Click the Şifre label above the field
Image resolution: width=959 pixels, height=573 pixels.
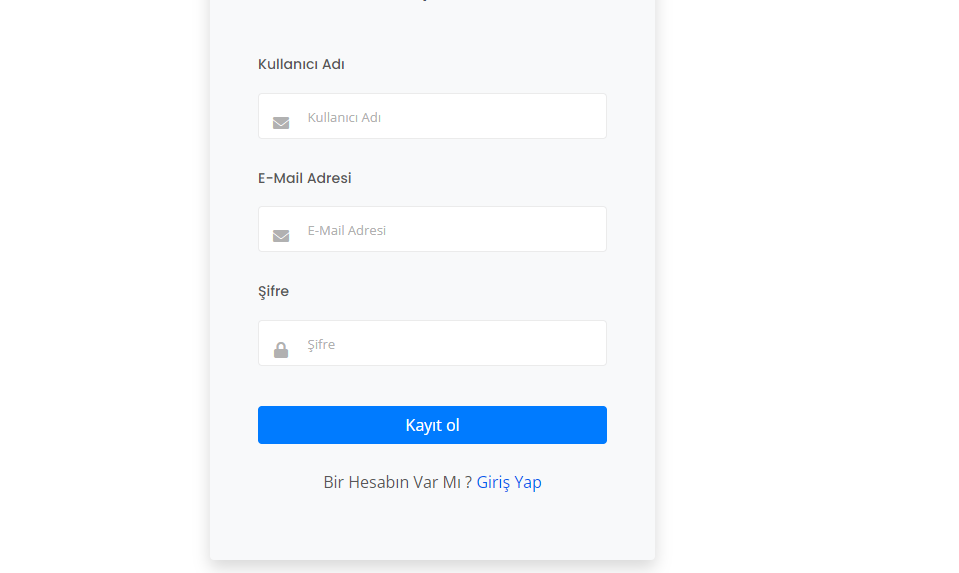click(273, 292)
